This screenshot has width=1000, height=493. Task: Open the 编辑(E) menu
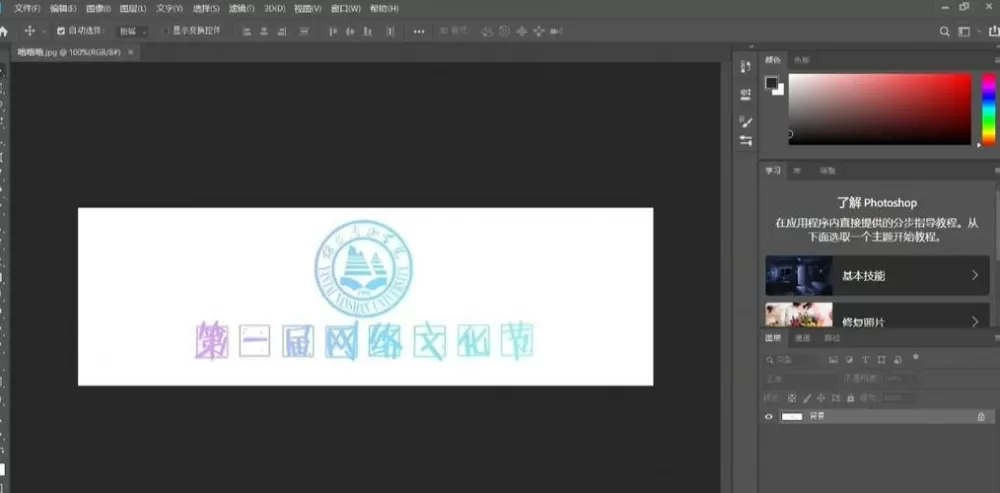coord(63,9)
